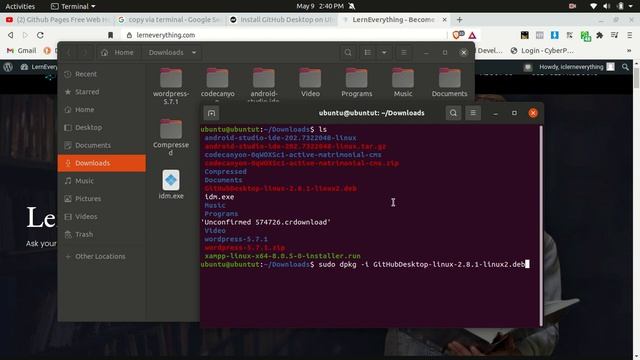Go back in the browser
The height and width of the screenshot is (360, 640).
11,35
